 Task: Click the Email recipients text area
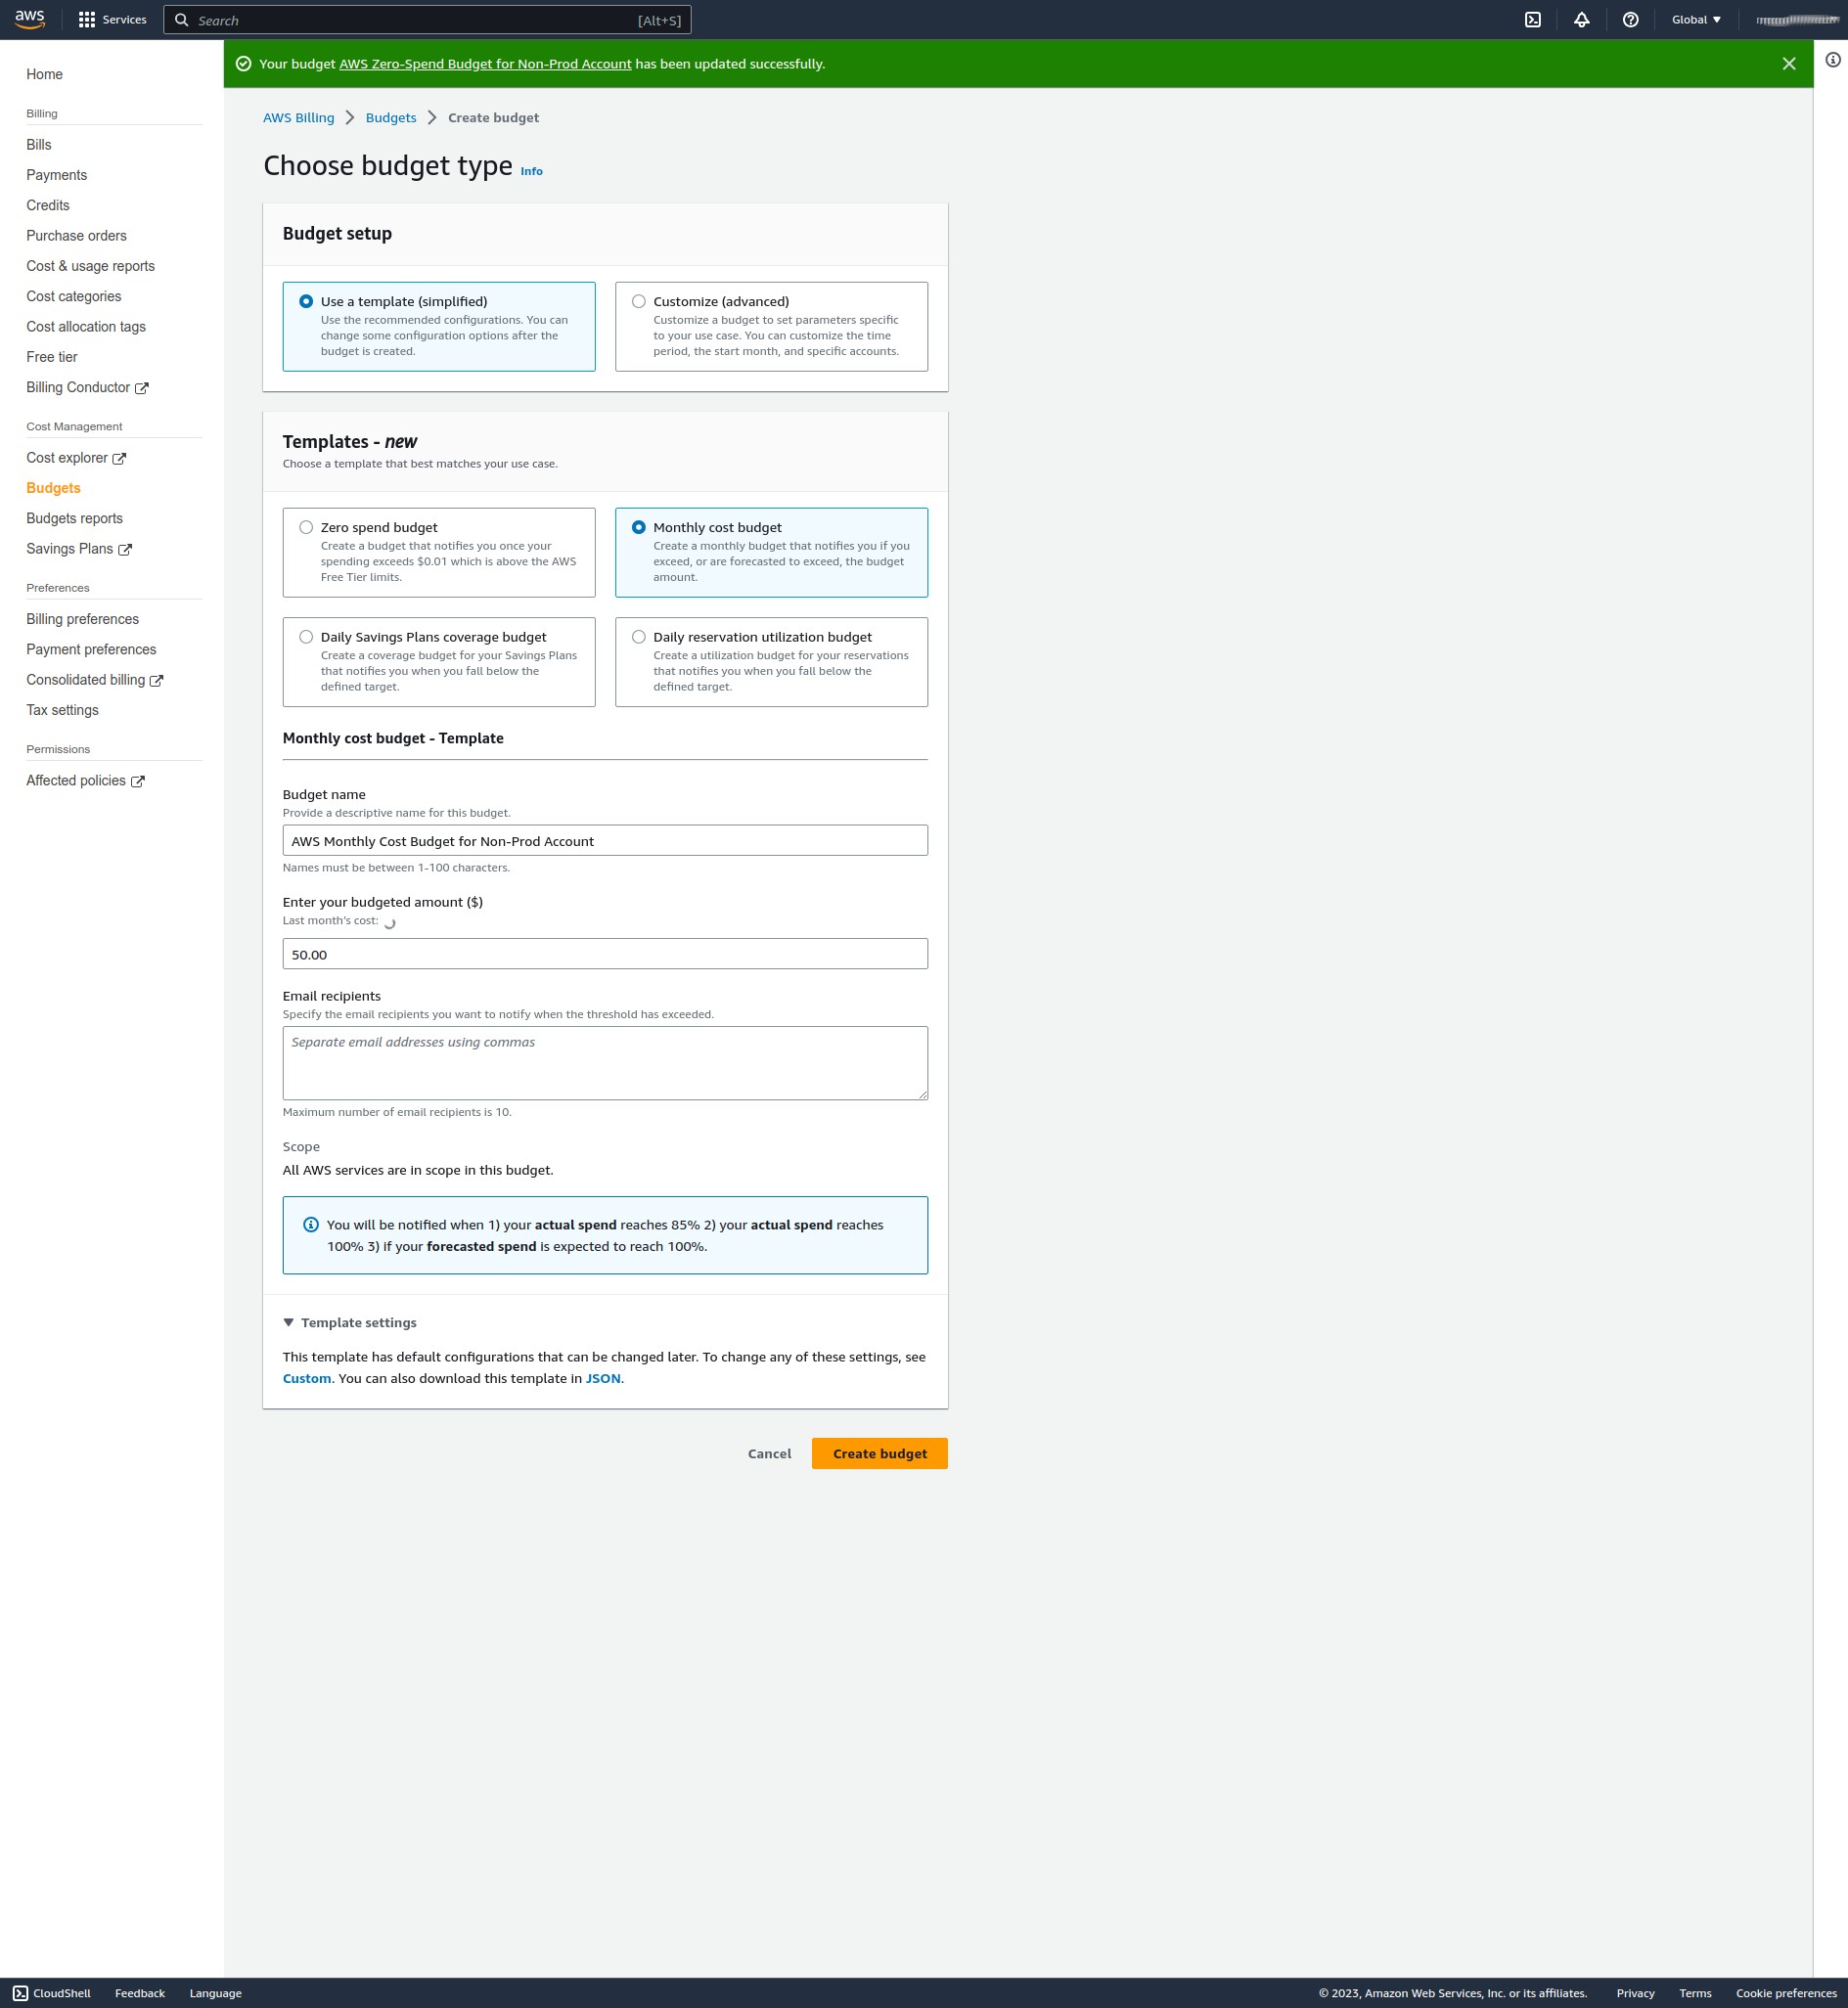tap(605, 1062)
